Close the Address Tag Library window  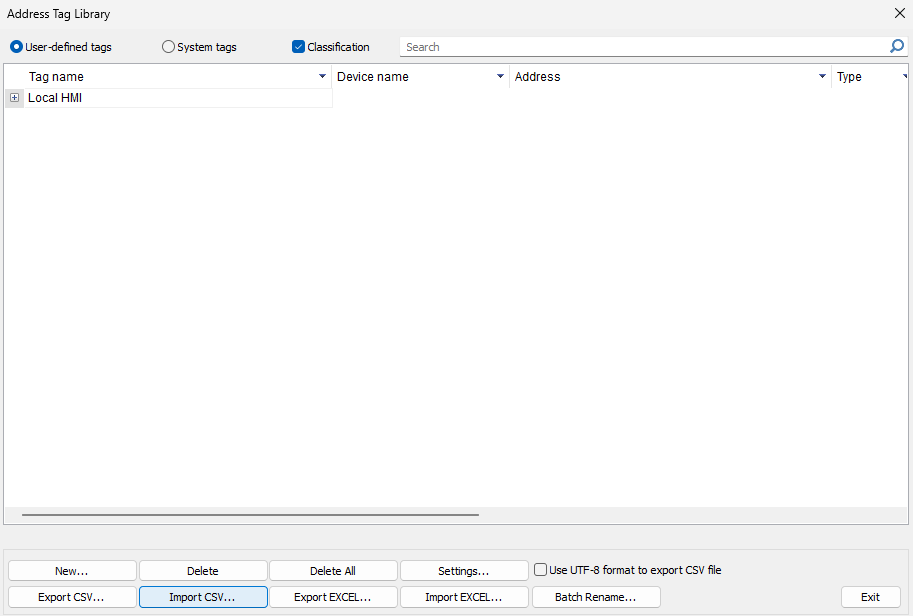(x=900, y=13)
